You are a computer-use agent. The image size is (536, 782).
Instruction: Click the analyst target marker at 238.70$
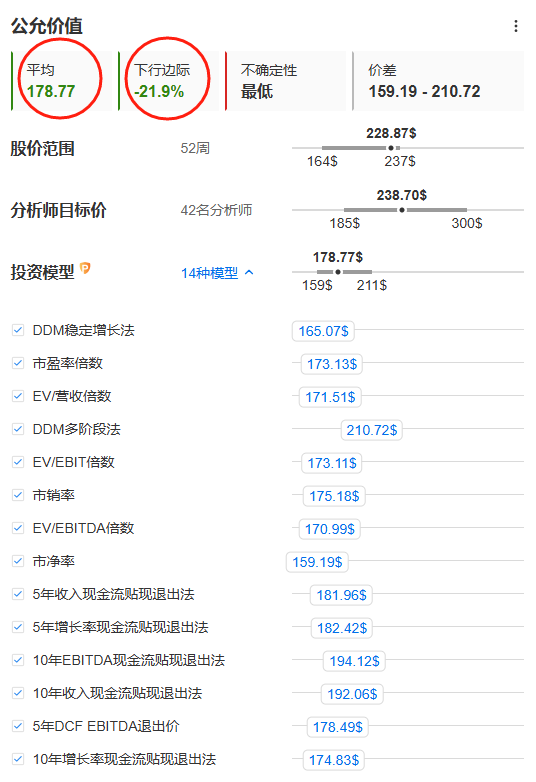pos(402,210)
